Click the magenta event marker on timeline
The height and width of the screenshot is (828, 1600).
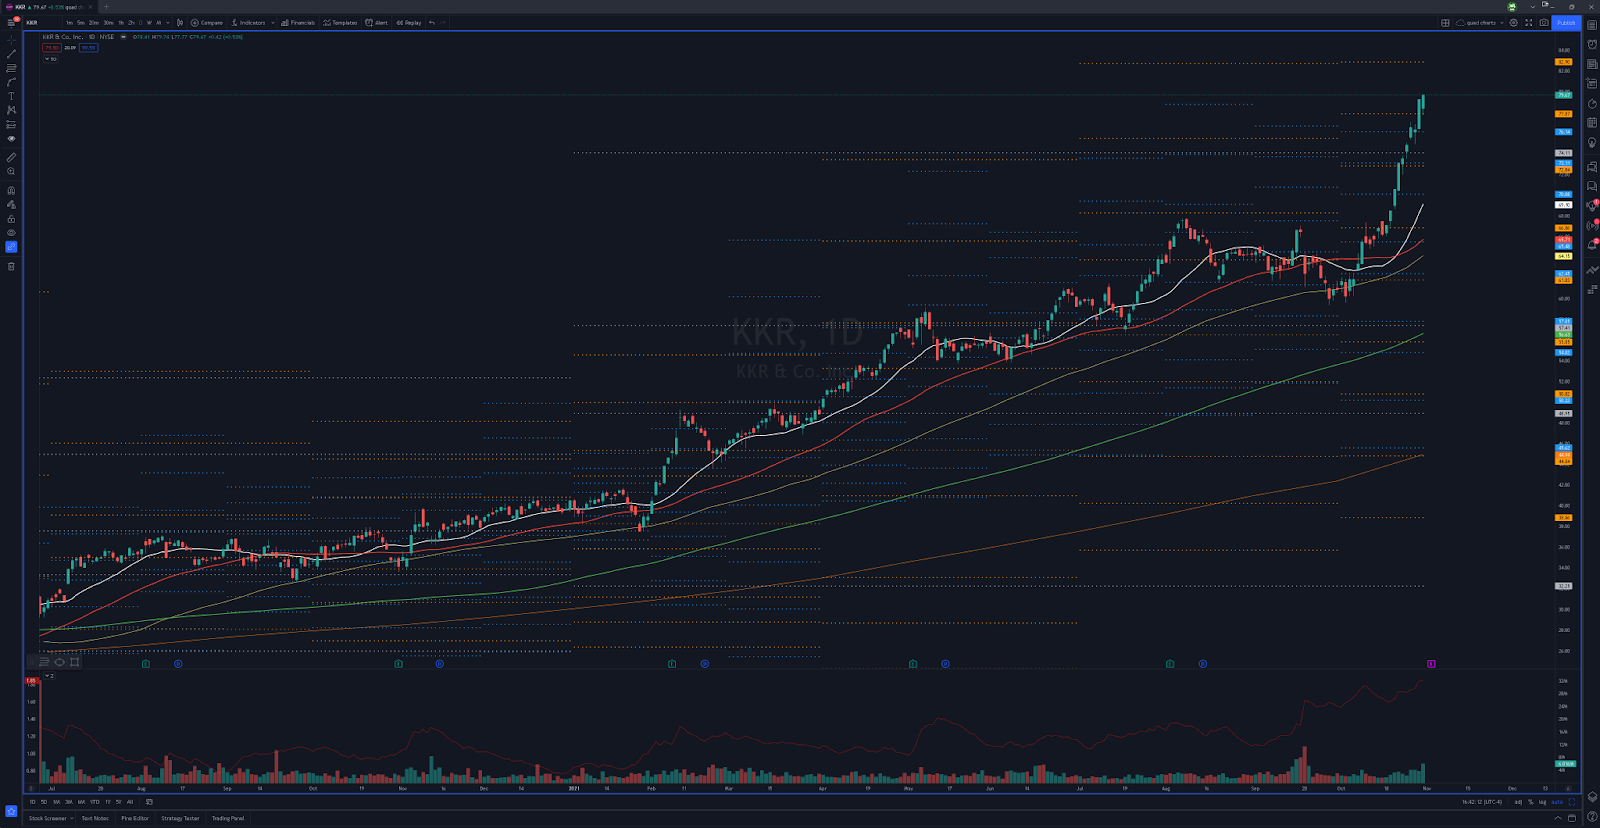pyautogui.click(x=1431, y=663)
